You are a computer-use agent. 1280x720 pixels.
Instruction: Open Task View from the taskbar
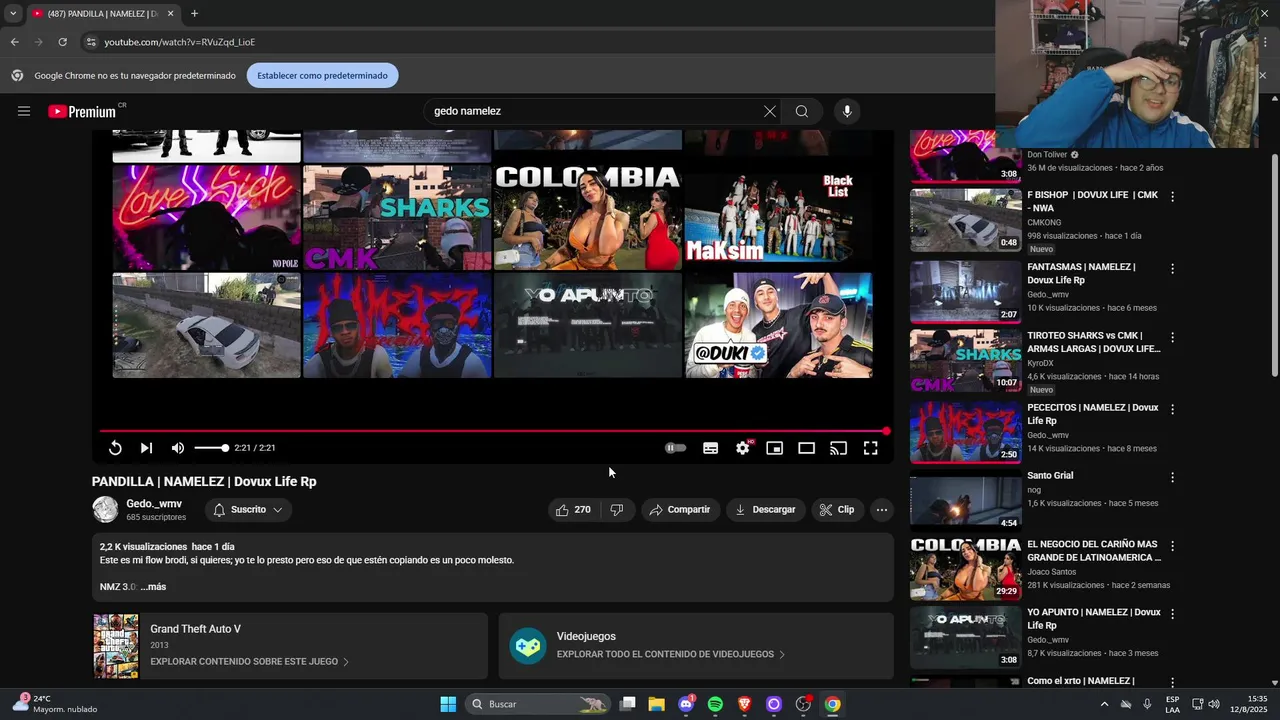pyautogui.click(x=627, y=704)
